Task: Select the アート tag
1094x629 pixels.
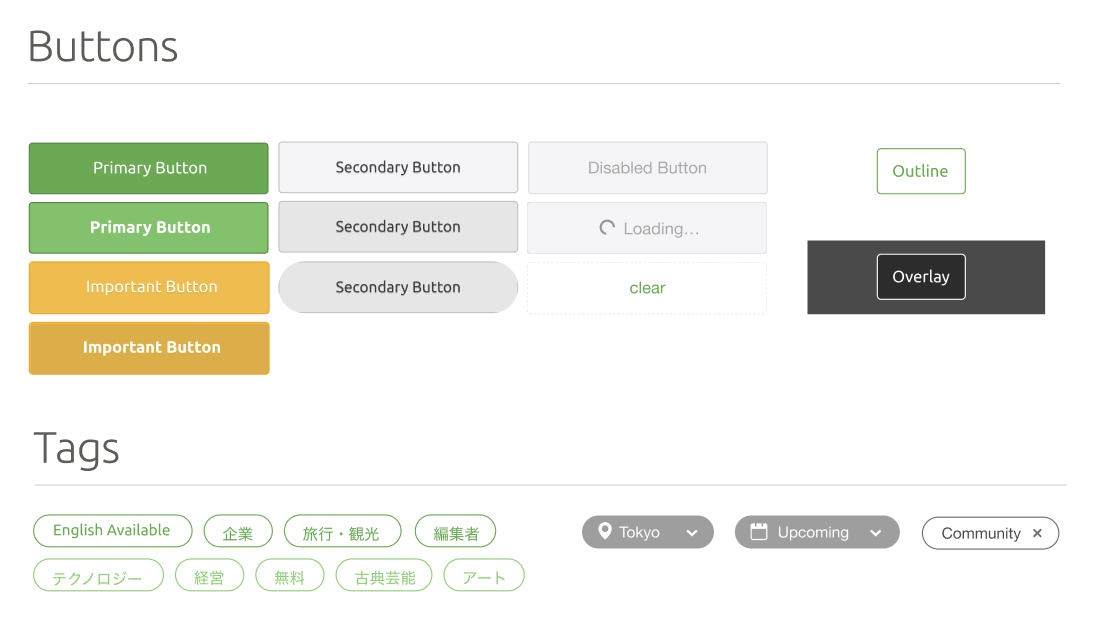Action: point(484,575)
